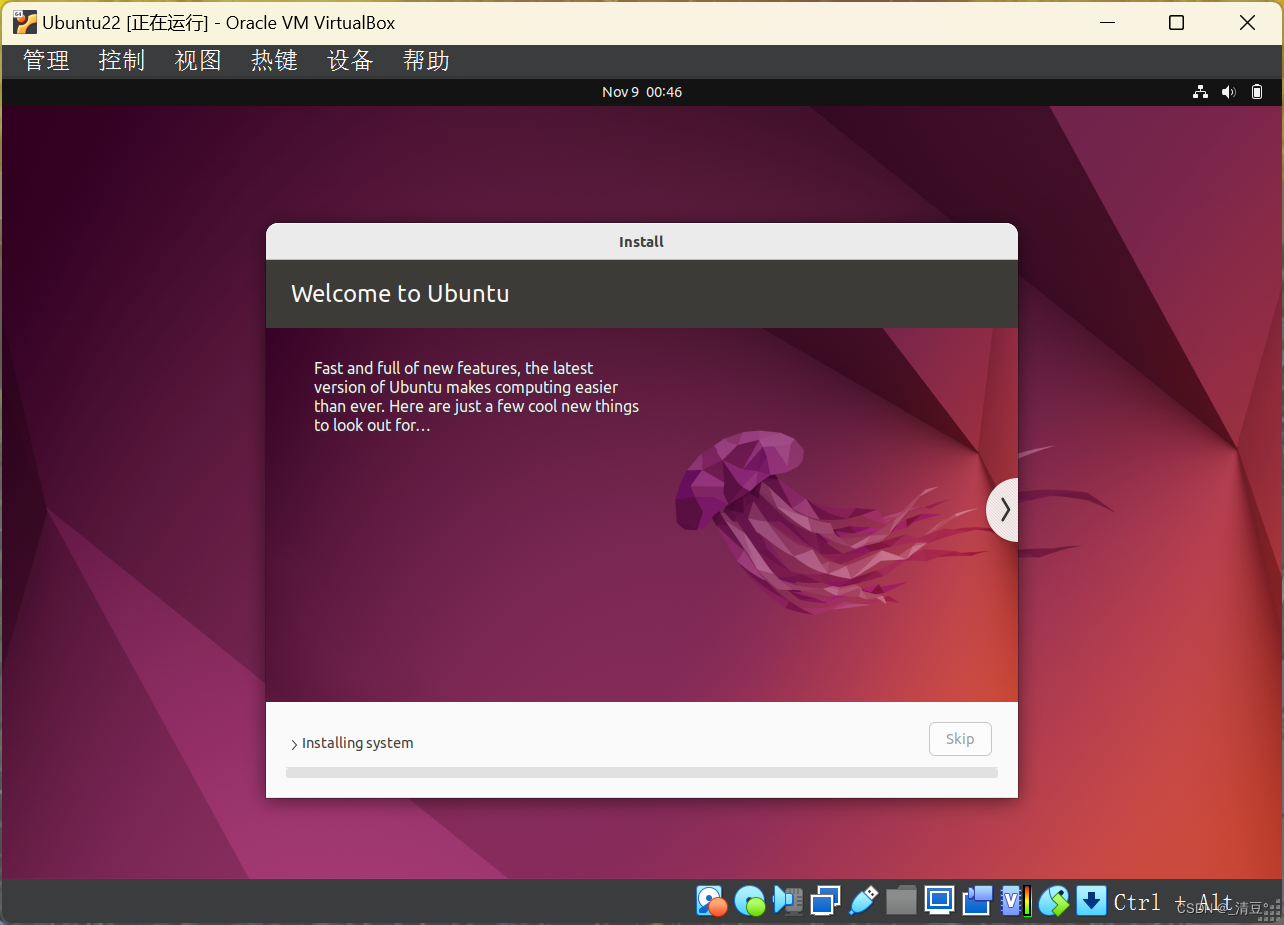Click the VirtualBox window title icon
Viewport: 1284px width, 925px height.
click(x=25, y=22)
